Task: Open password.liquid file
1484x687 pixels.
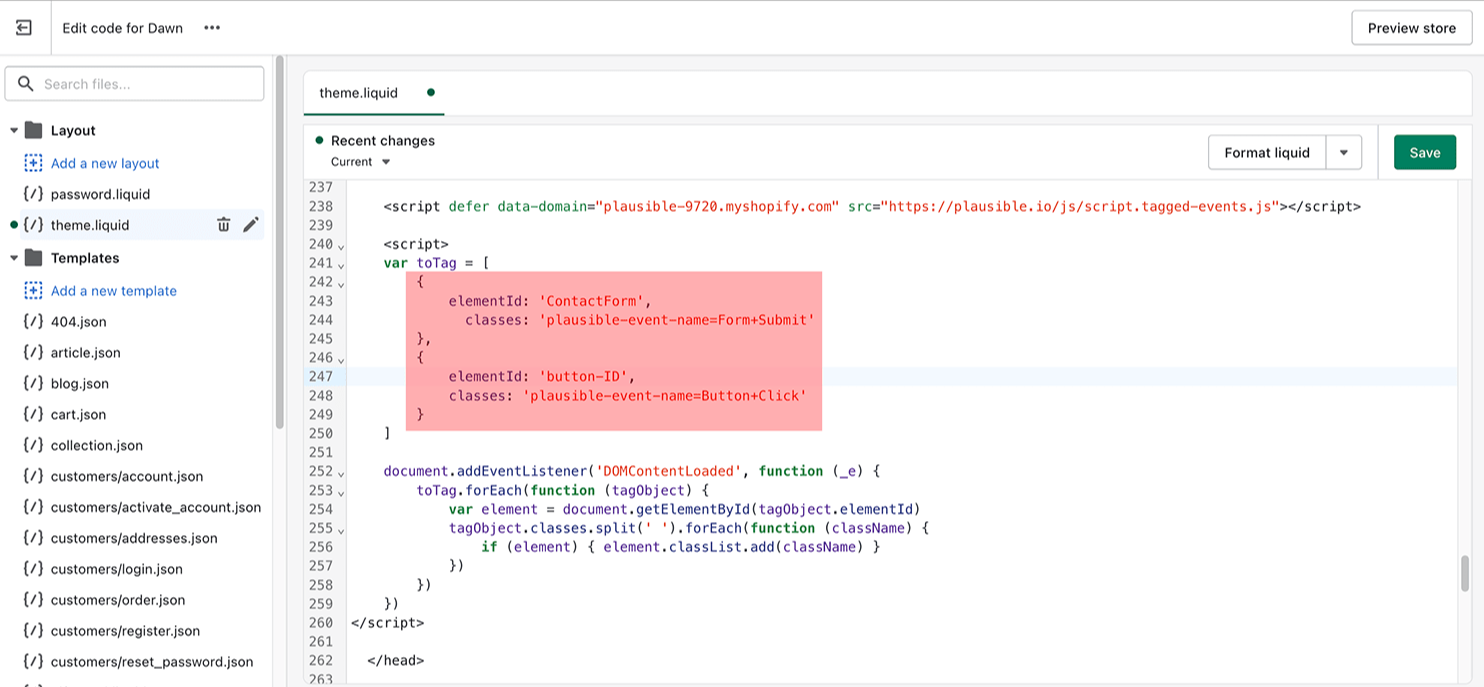Action: 100,194
